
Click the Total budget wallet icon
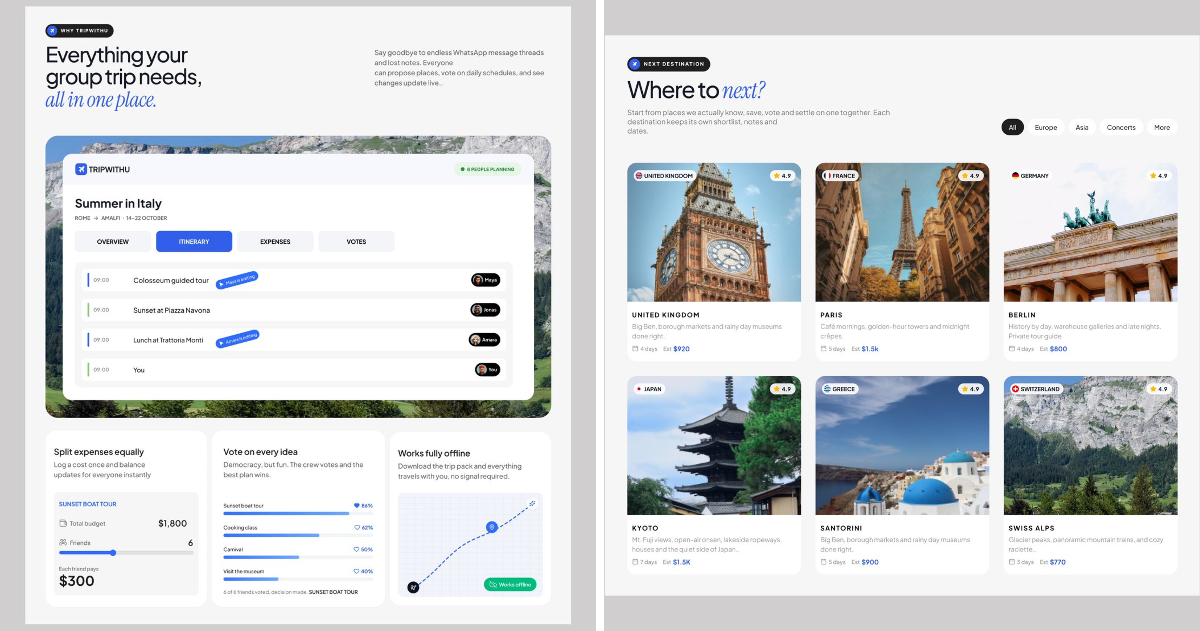63,523
